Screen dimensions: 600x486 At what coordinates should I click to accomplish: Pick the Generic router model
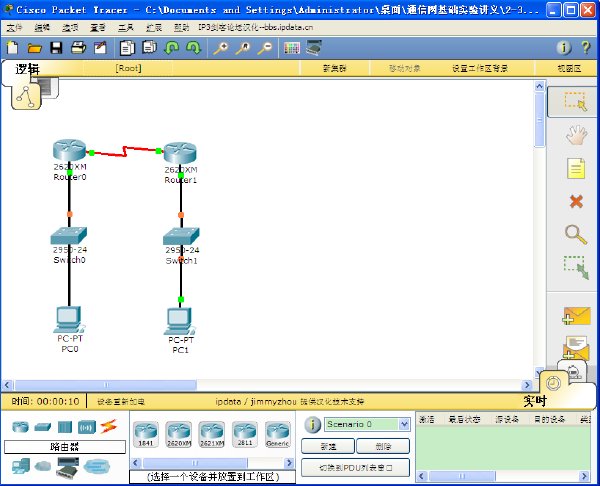[278, 434]
